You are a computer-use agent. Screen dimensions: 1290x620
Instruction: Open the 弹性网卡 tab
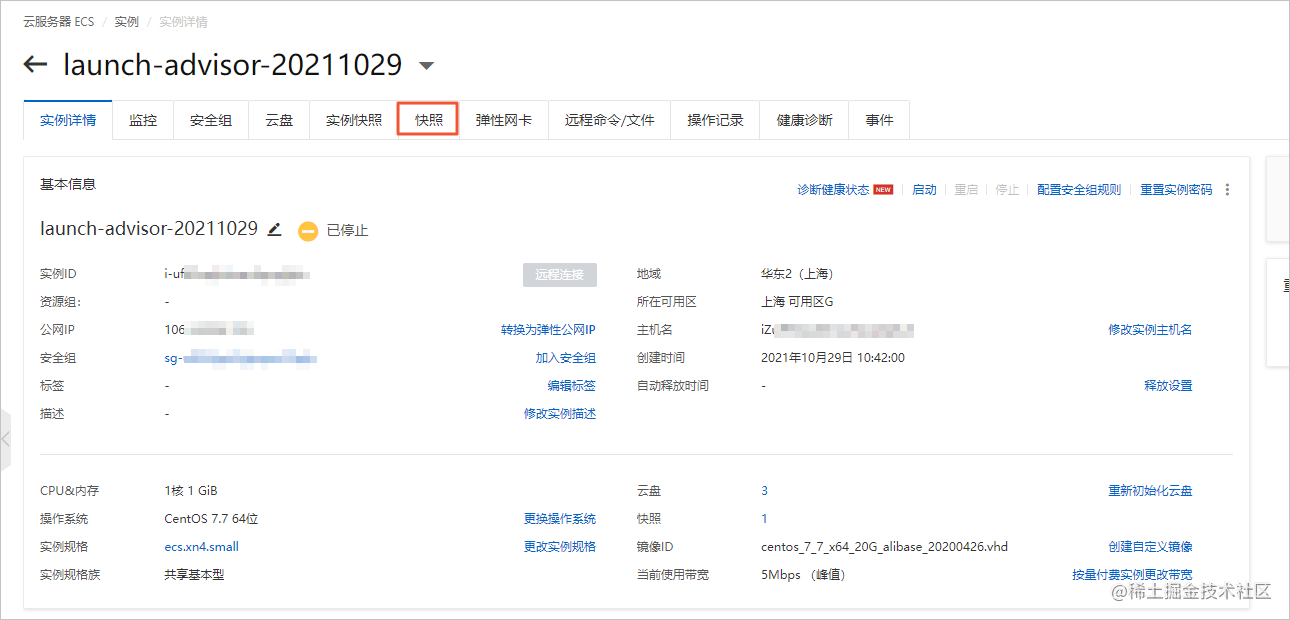(x=504, y=120)
